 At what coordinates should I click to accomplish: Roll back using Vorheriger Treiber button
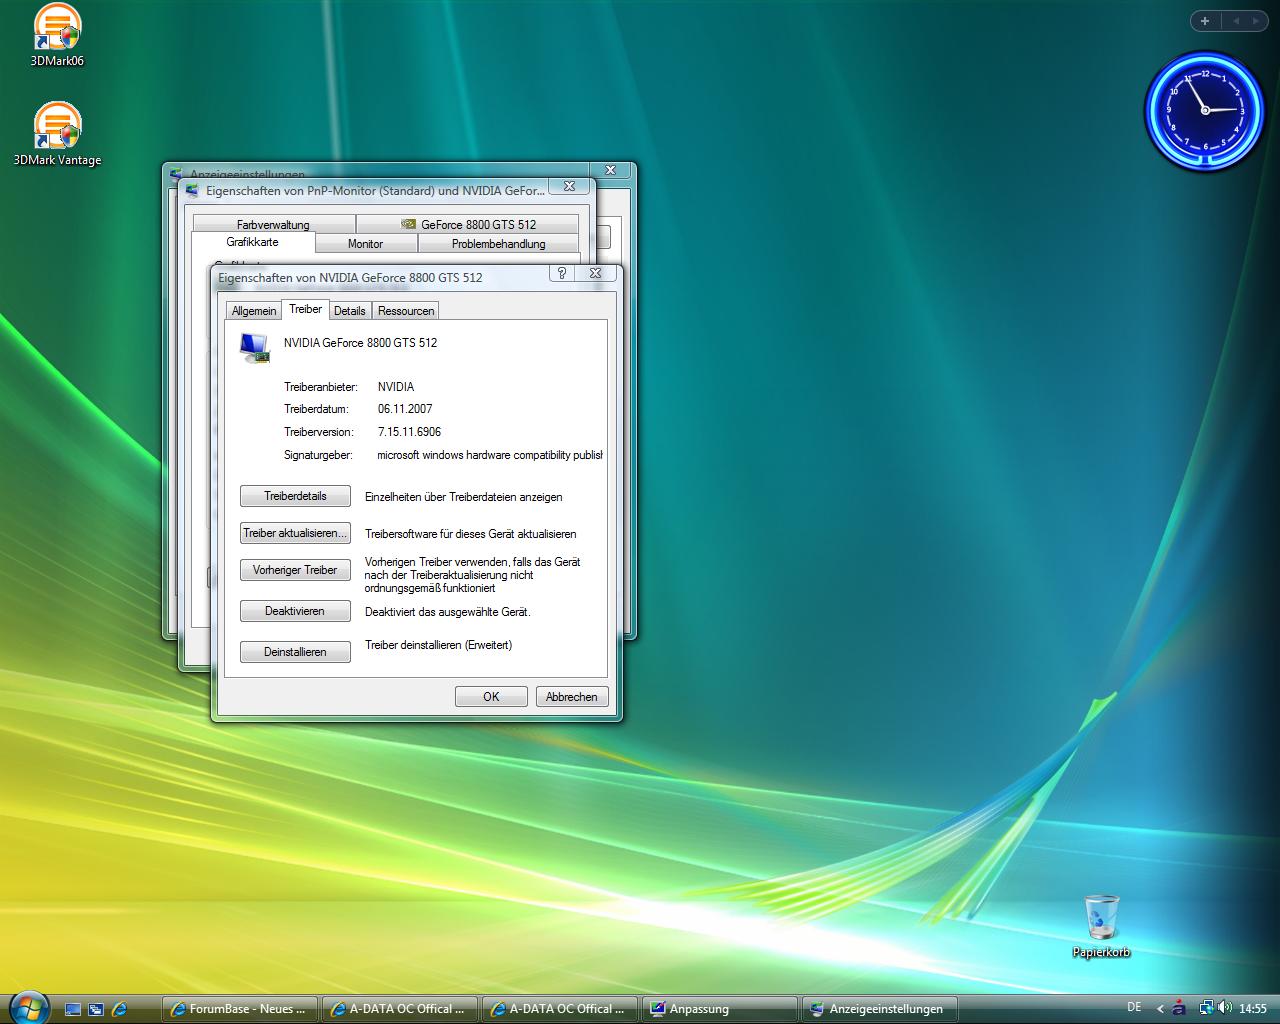(295, 570)
